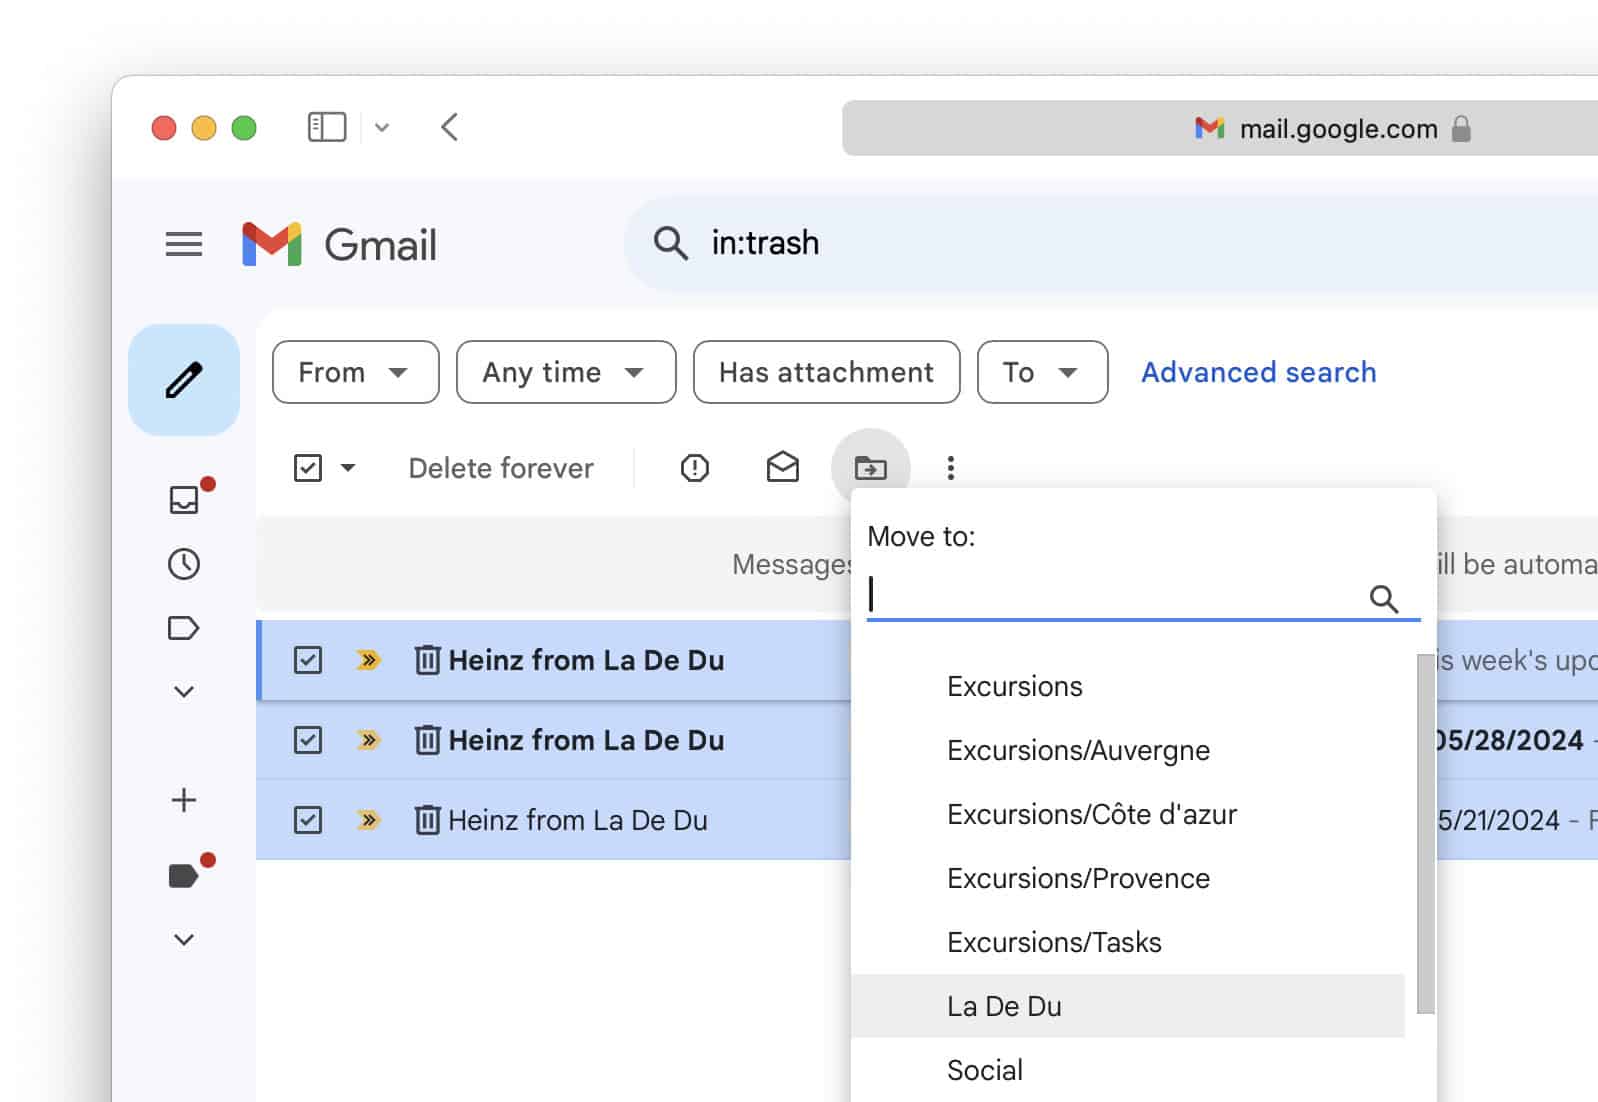Viewport: 1598px width, 1102px height.
Task: Click the Move to list scrollbar
Action: 1425,834
